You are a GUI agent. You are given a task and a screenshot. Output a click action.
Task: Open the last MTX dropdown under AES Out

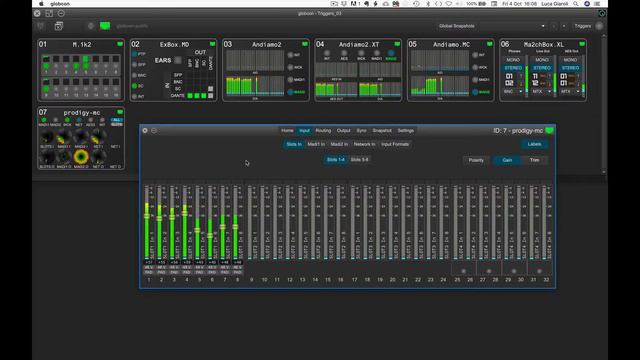[570, 91]
